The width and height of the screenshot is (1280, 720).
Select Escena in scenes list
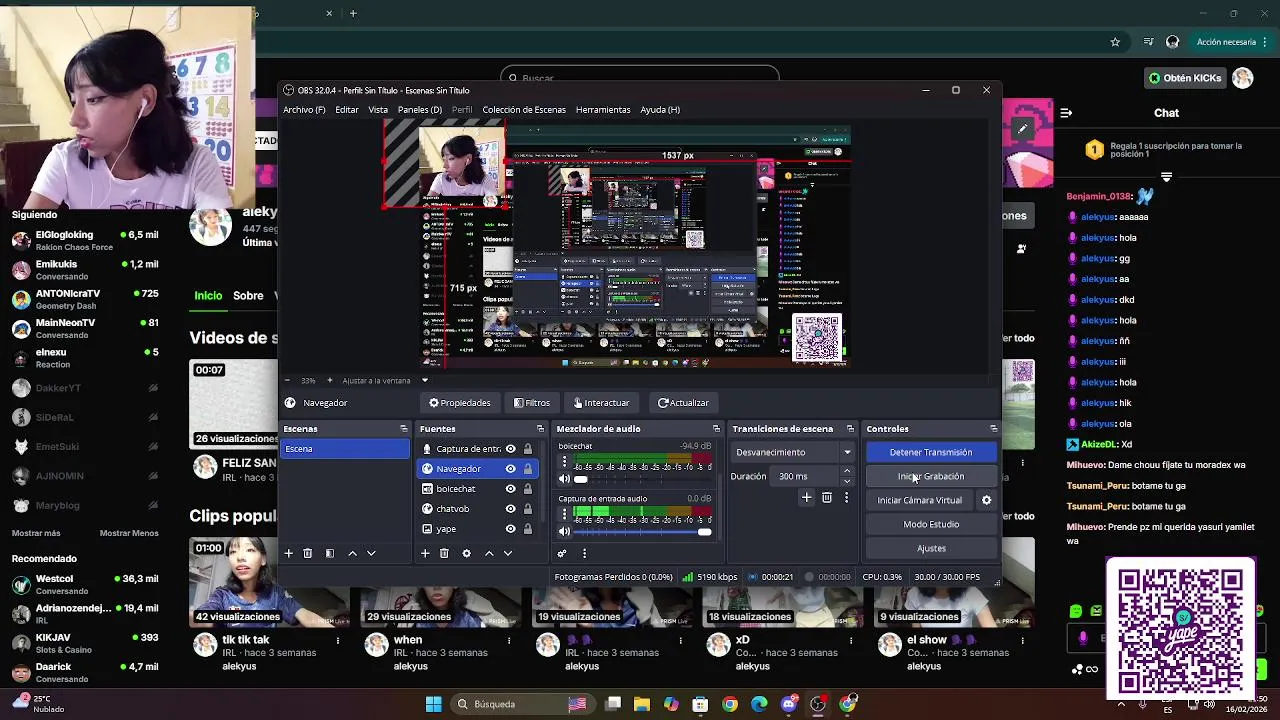tap(345, 449)
